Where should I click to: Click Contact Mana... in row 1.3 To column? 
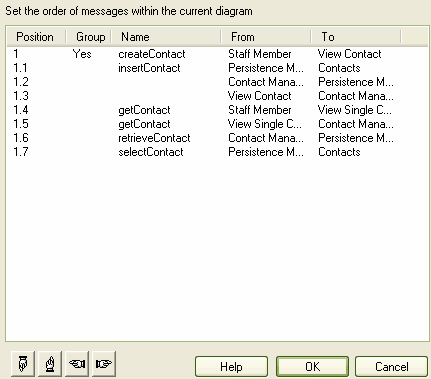click(356, 96)
